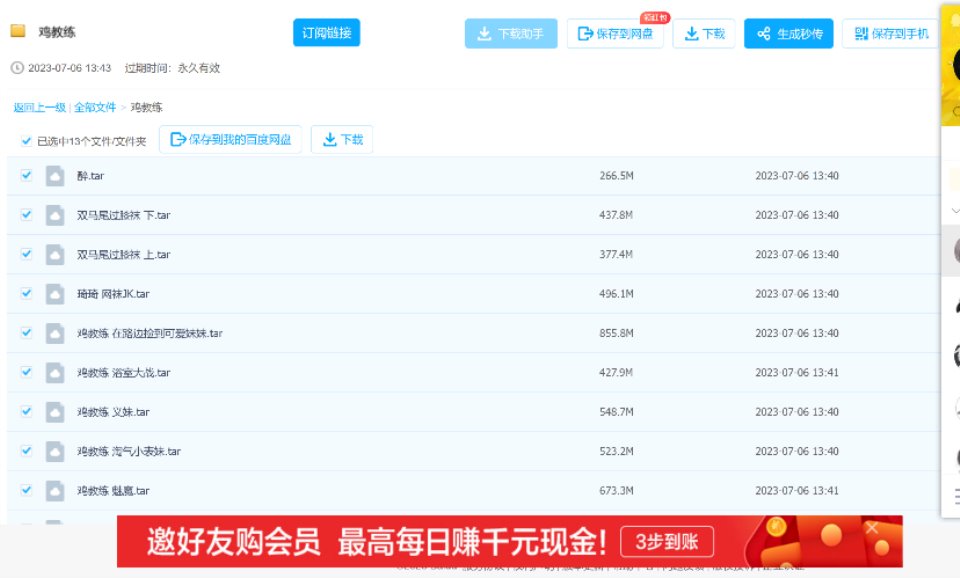Screen dimensions: 960x578
Task: Open file name 琦琦 网袜JK.tar
Action: click(x=113, y=294)
